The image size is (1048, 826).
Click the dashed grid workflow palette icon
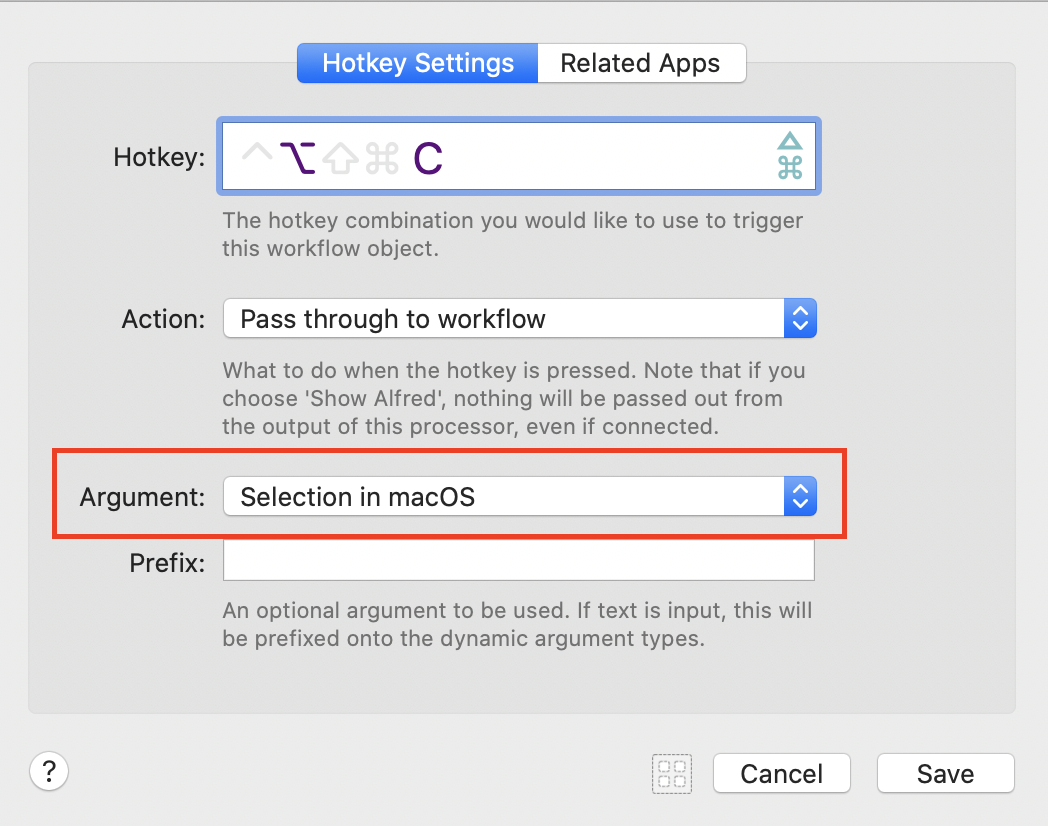[x=671, y=773]
